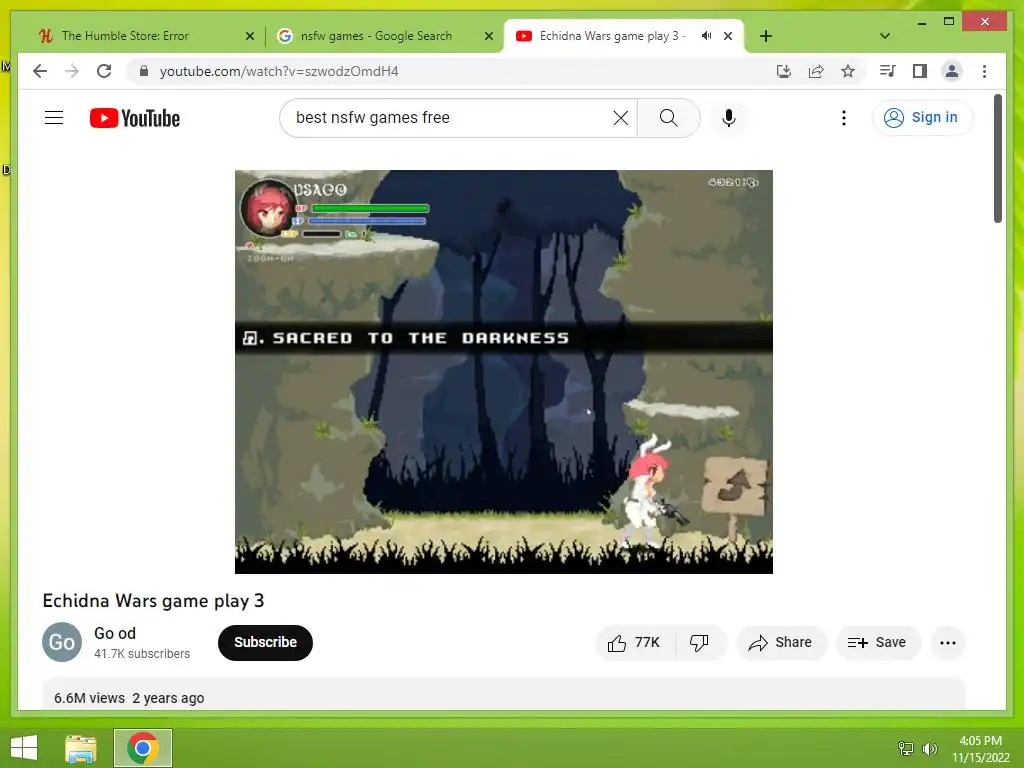Open volume icon in system tray

point(930,748)
